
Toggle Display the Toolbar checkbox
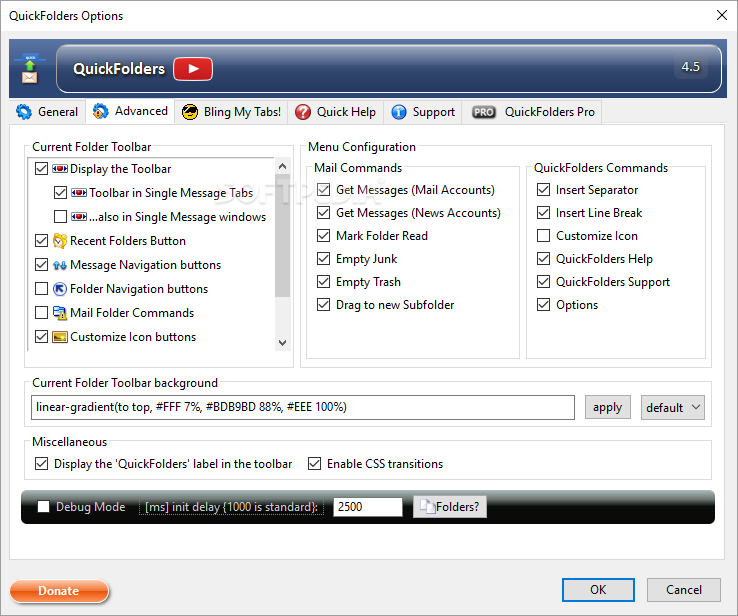tap(41, 168)
